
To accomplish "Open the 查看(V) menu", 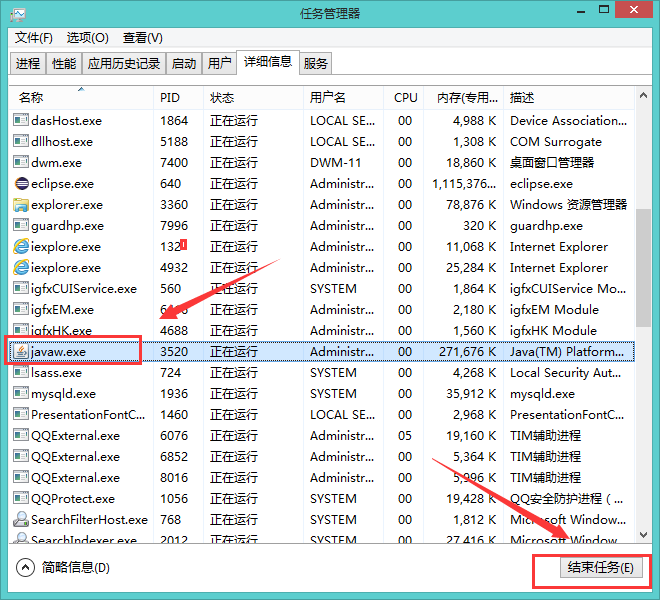I will pyautogui.click(x=143, y=38).
